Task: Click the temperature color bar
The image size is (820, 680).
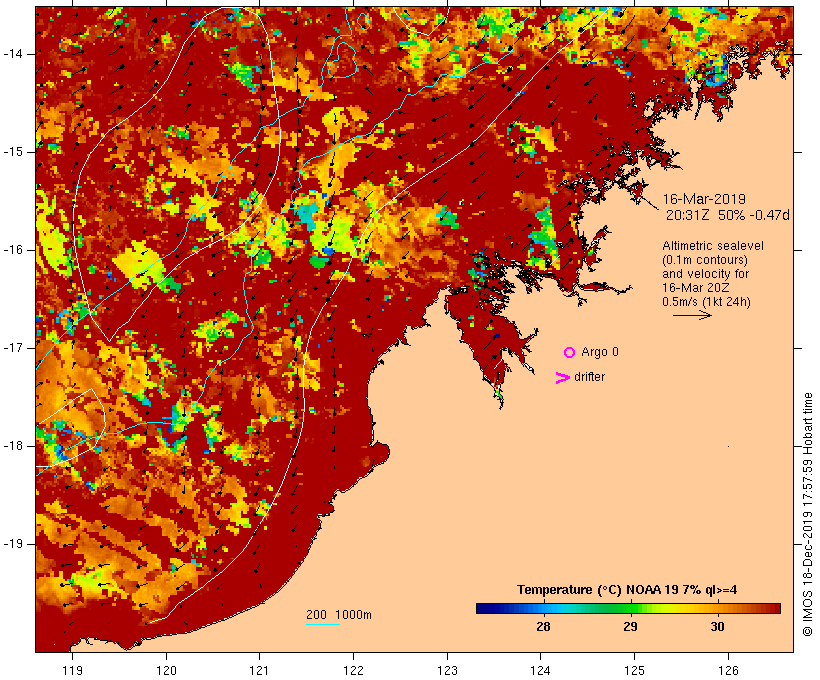Action: pyautogui.click(x=628, y=608)
